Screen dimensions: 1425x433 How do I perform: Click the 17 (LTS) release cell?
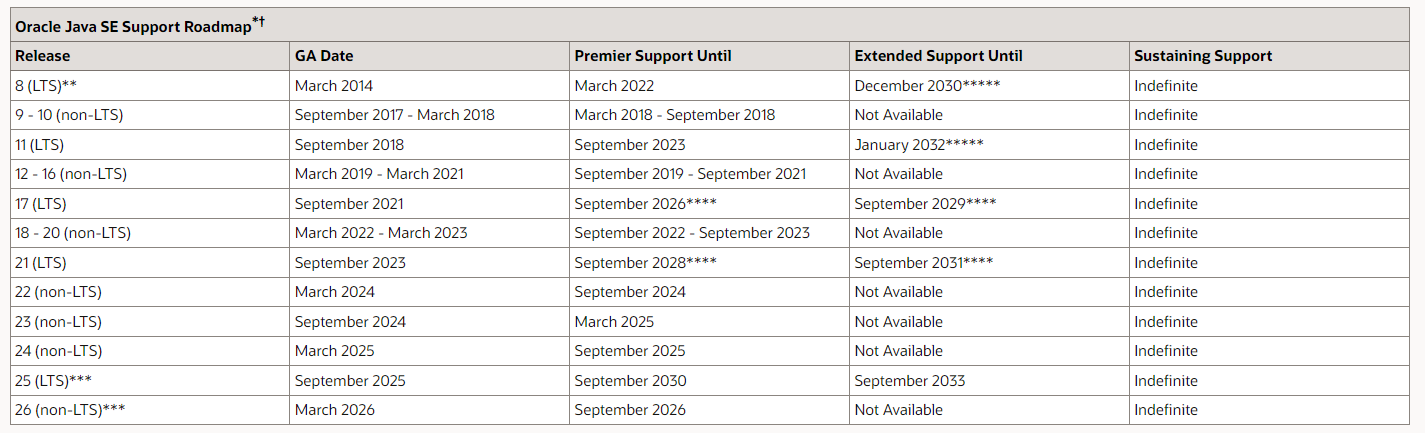click(39, 204)
